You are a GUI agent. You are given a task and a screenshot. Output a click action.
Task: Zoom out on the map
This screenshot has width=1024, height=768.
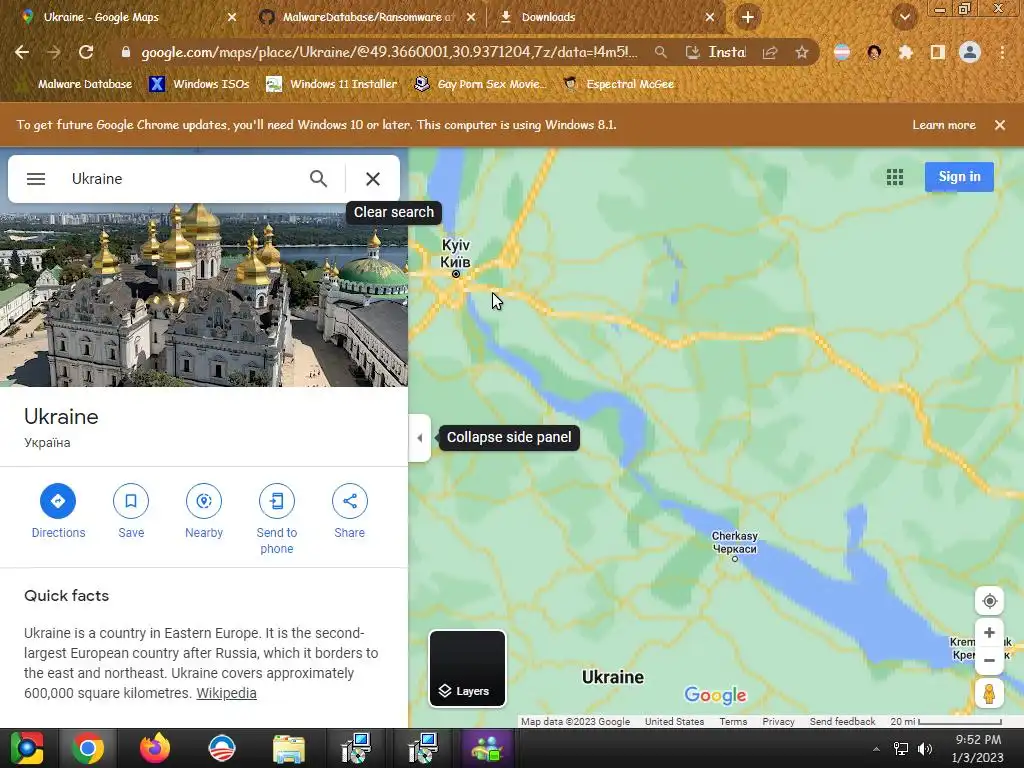click(989, 660)
